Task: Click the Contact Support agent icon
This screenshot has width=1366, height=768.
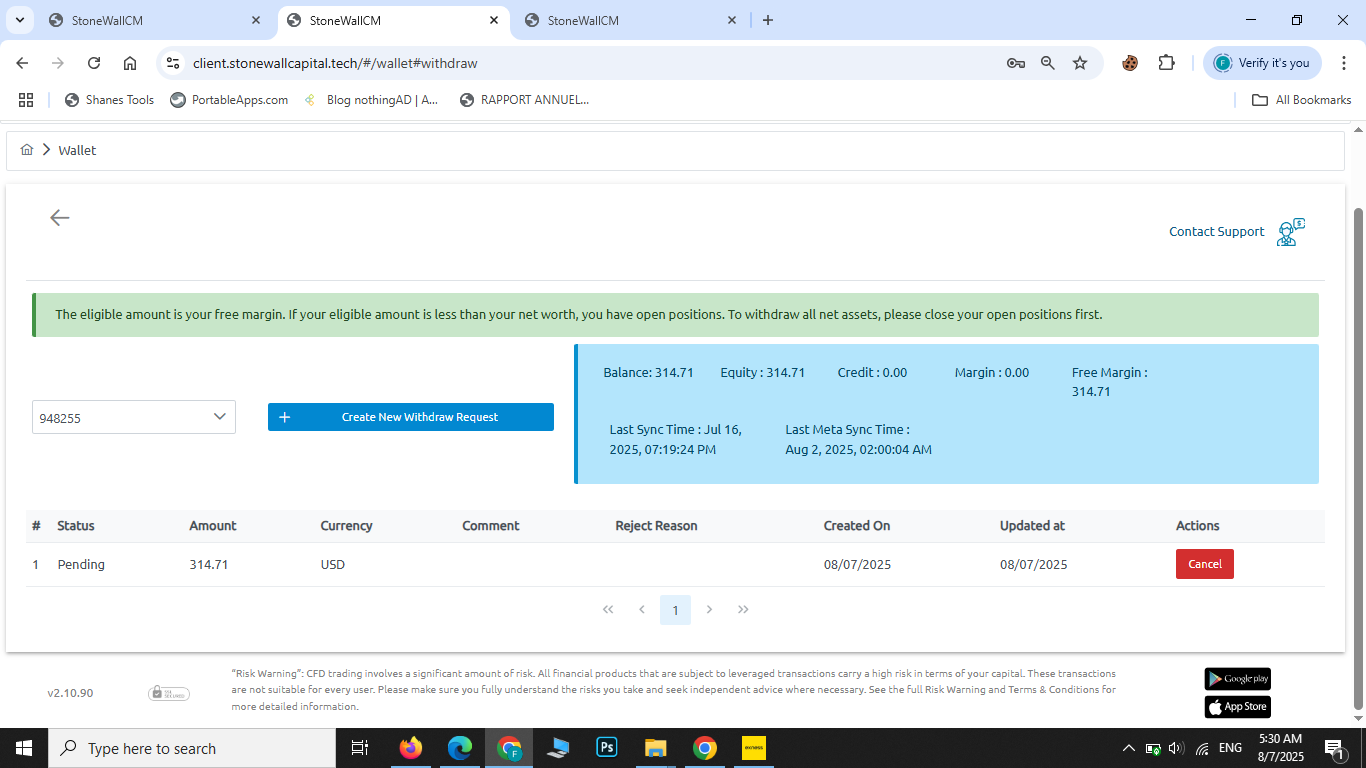Action: point(1291,232)
